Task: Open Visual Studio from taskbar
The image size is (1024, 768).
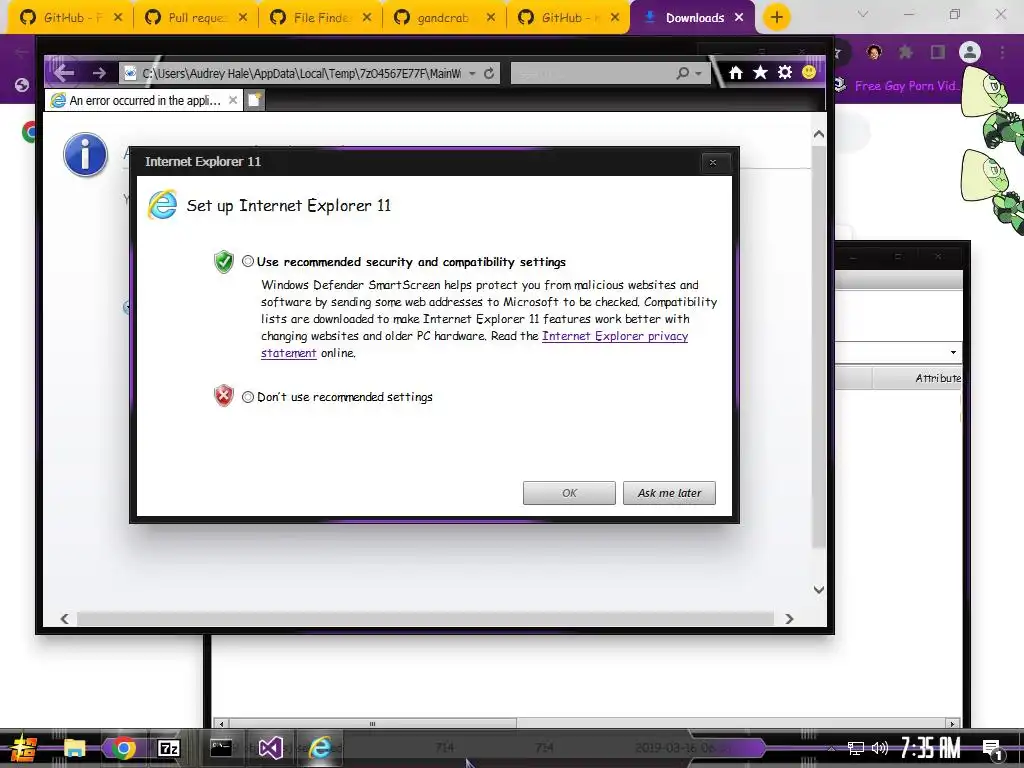Action: pyautogui.click(x=270, y=748)
